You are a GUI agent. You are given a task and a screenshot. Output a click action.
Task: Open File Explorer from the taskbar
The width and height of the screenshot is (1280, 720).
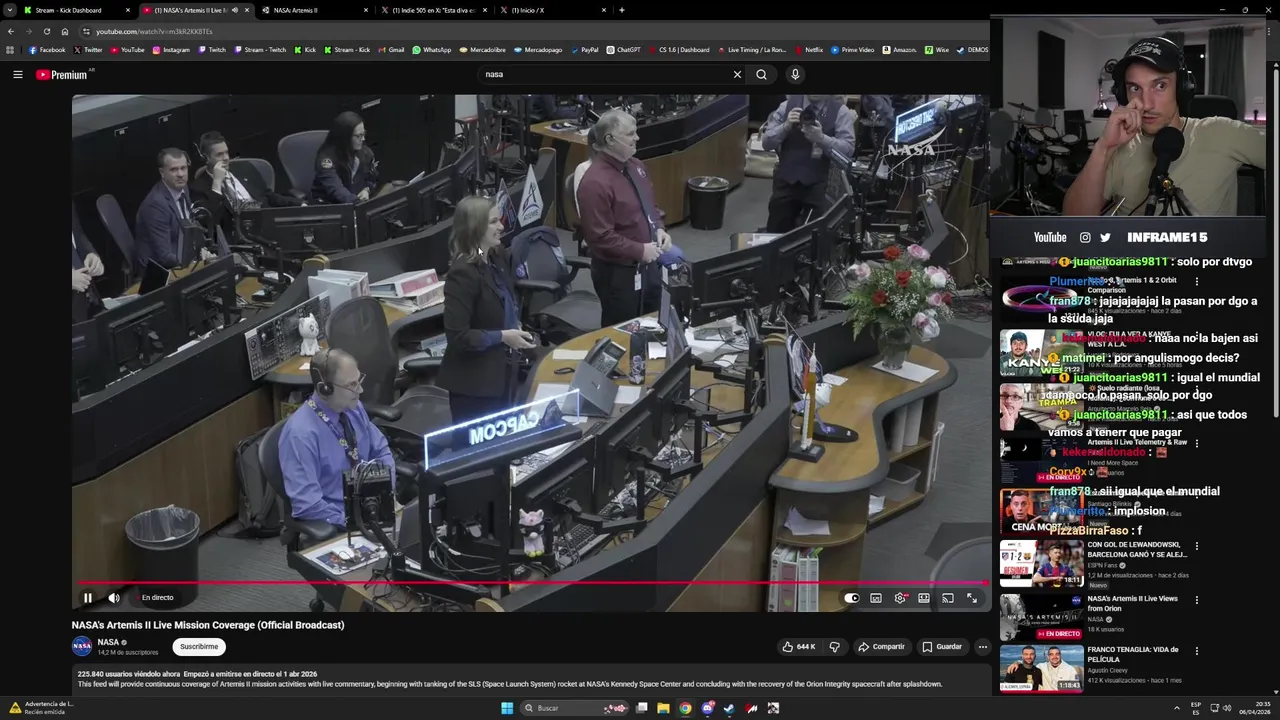[663, 708]
